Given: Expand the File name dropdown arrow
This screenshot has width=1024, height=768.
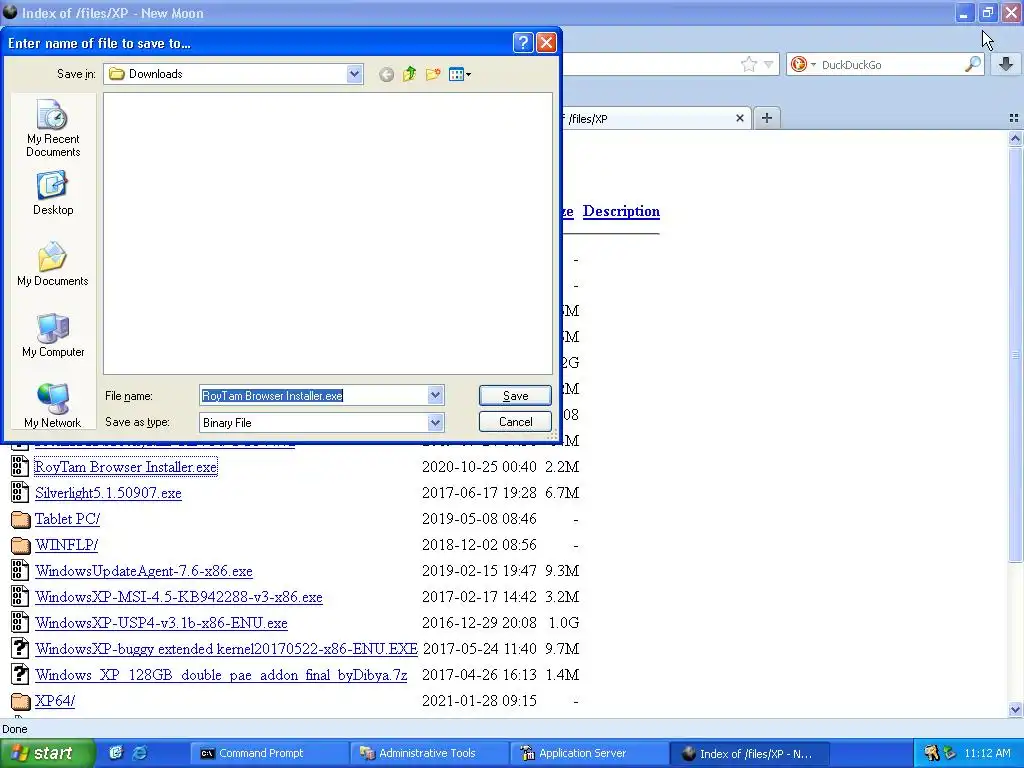Looking at the screenshot, I should [x=435, y=395].
